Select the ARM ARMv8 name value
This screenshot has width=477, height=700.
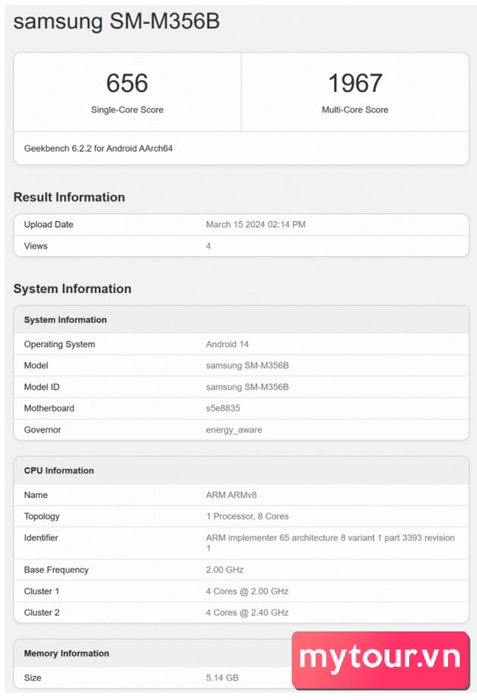(231, 495)
